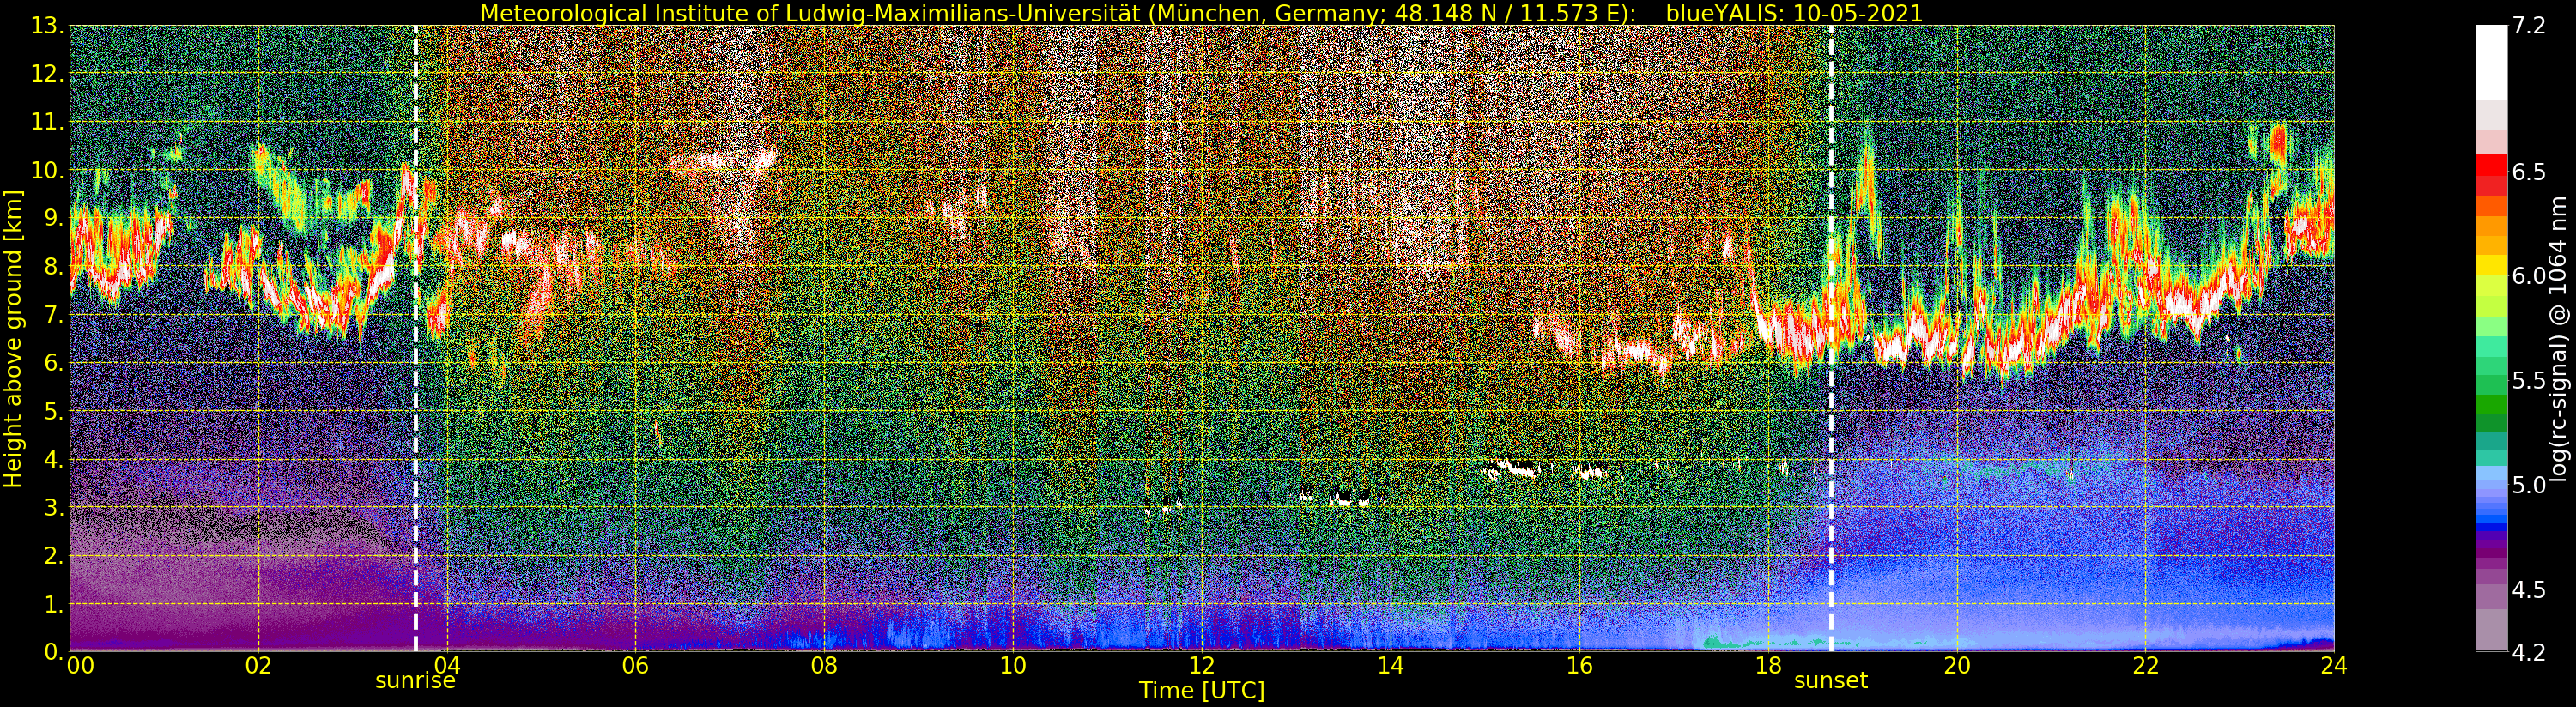Click the colorbar value '5.0'

click(x=2529, y=486)
